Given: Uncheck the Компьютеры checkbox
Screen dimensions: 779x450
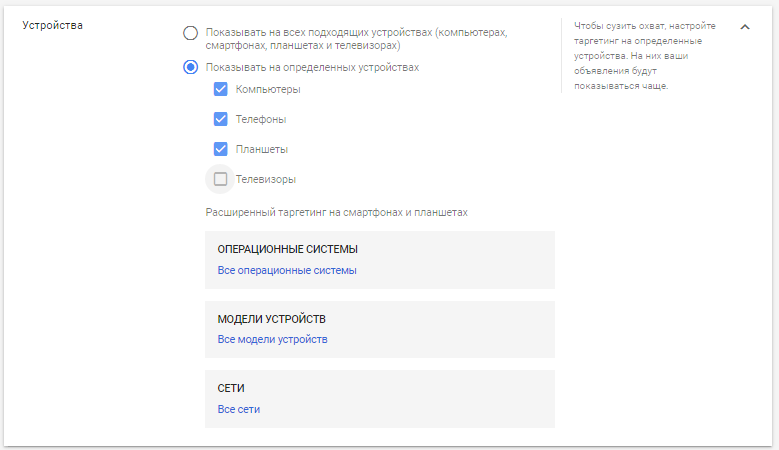Looking at the screenshot, I should pos(221,90).
